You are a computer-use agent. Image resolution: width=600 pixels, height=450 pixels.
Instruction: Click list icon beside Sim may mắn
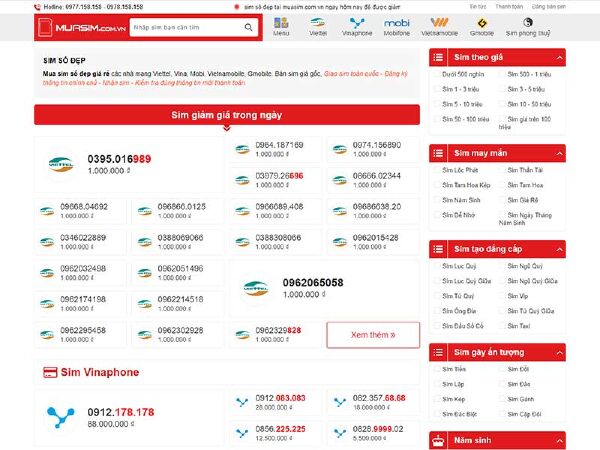pos(438,153)
